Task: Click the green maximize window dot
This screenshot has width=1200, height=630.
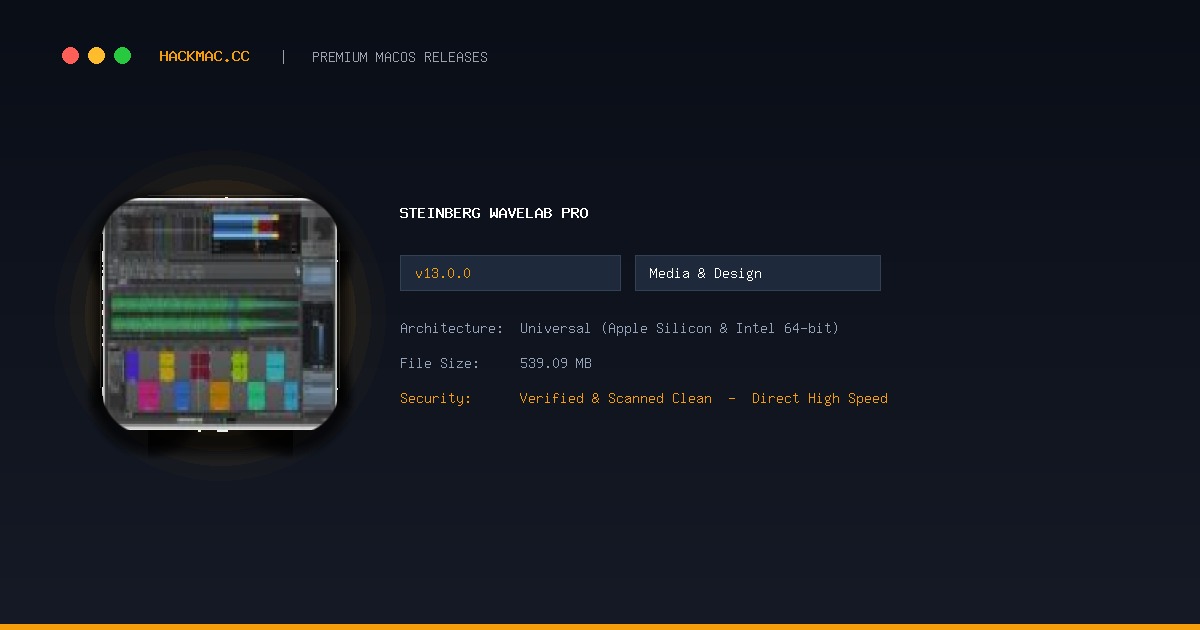Action: (122, 56)
